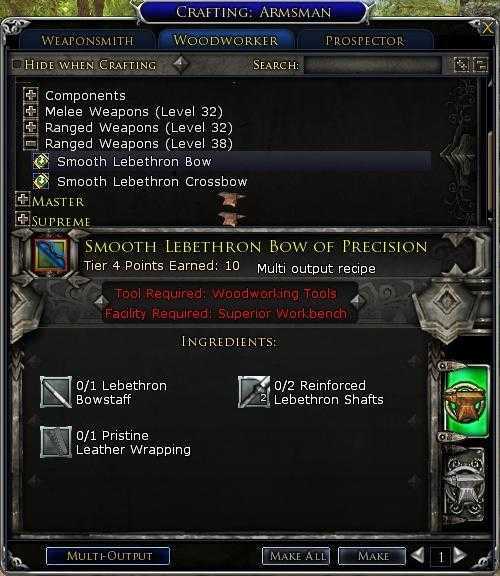Collapse Ranged Weapons (Level 38) category
The image size is (500, 576).
(x=30, y=143)
